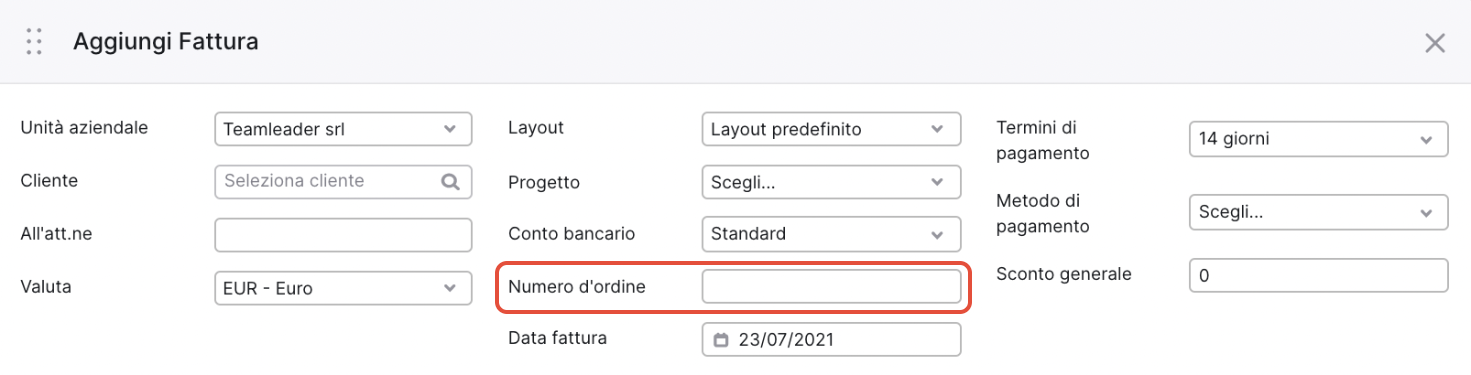Select the Numero d'ordine input field
This screenshot has height=375, width=1471.
(x=831, y=287)
